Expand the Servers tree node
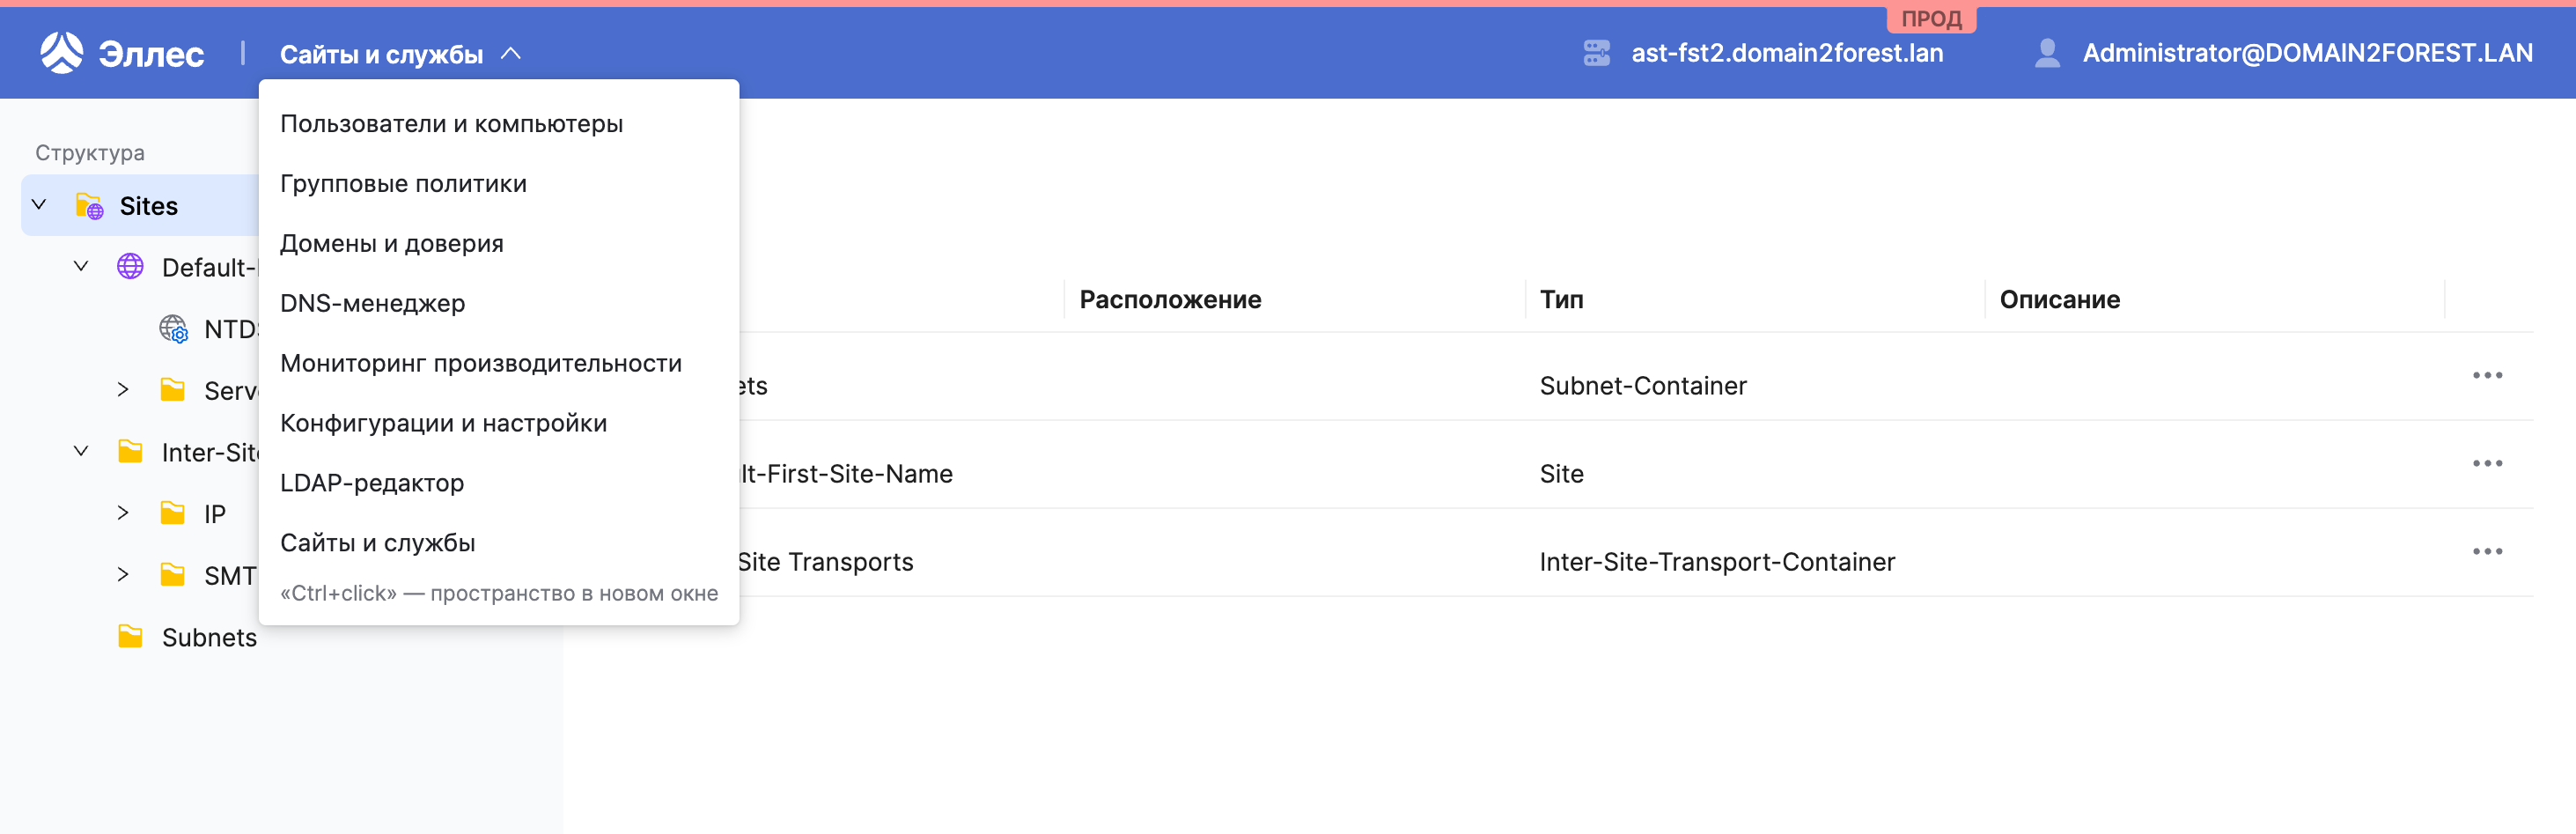 (x=123, y=390)
